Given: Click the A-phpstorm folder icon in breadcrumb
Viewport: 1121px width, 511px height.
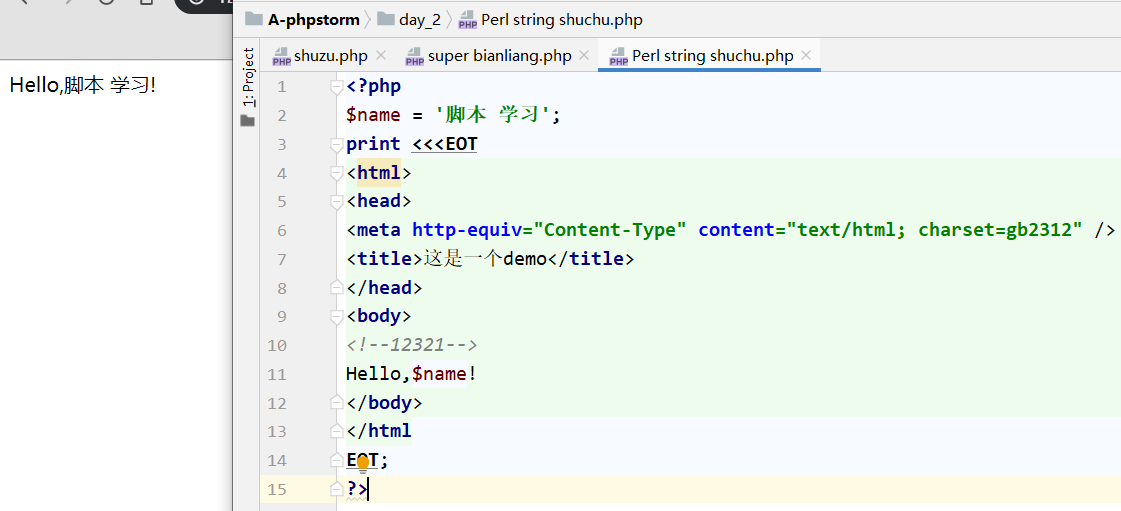Looking at the screenshot, I should [254, 19].
